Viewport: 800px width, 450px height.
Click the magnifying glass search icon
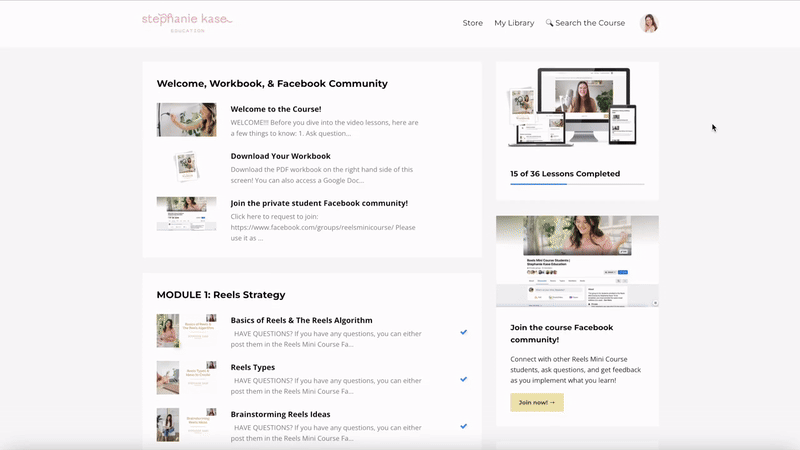[549, 22]
